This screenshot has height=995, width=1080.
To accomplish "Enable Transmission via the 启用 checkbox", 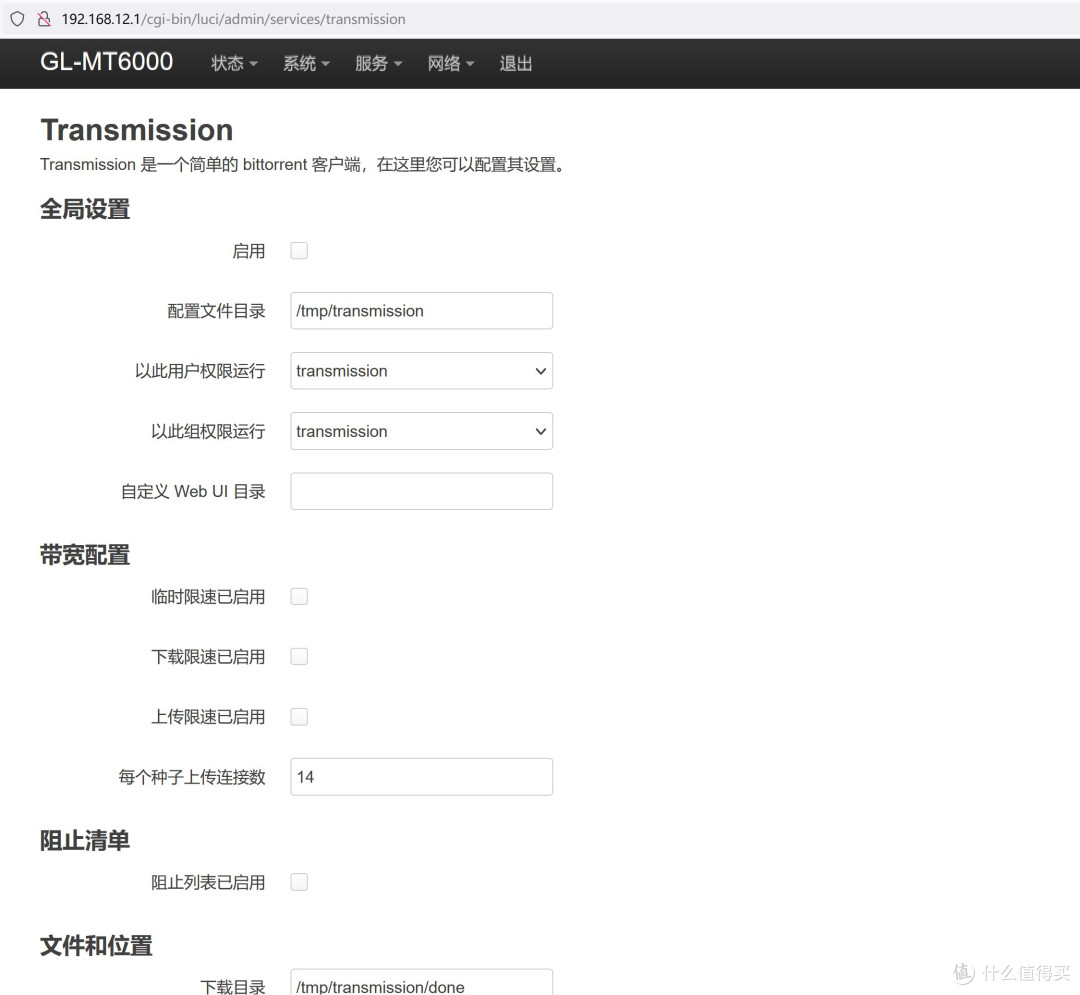I will click(298, 251).
